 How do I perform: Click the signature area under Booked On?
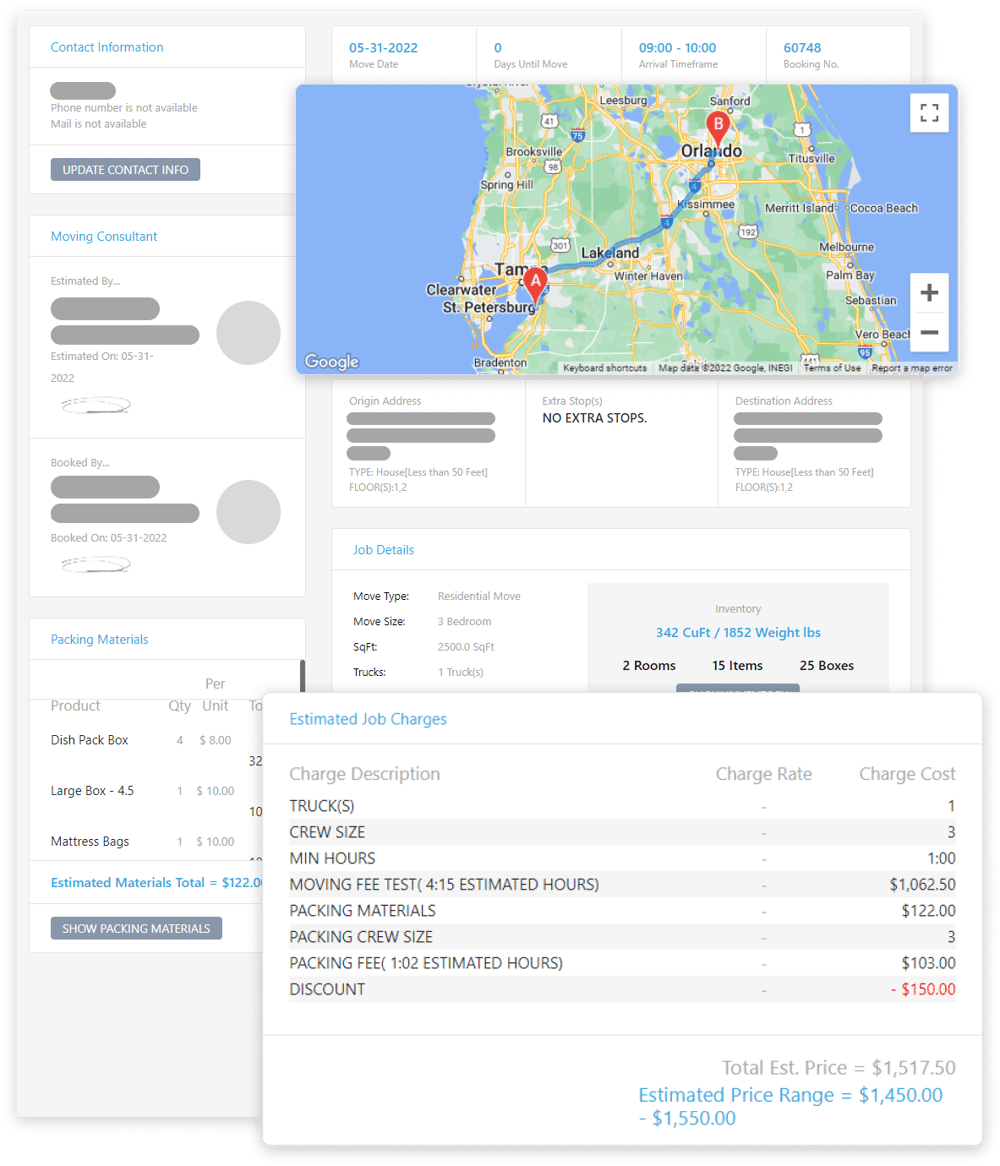95,563
